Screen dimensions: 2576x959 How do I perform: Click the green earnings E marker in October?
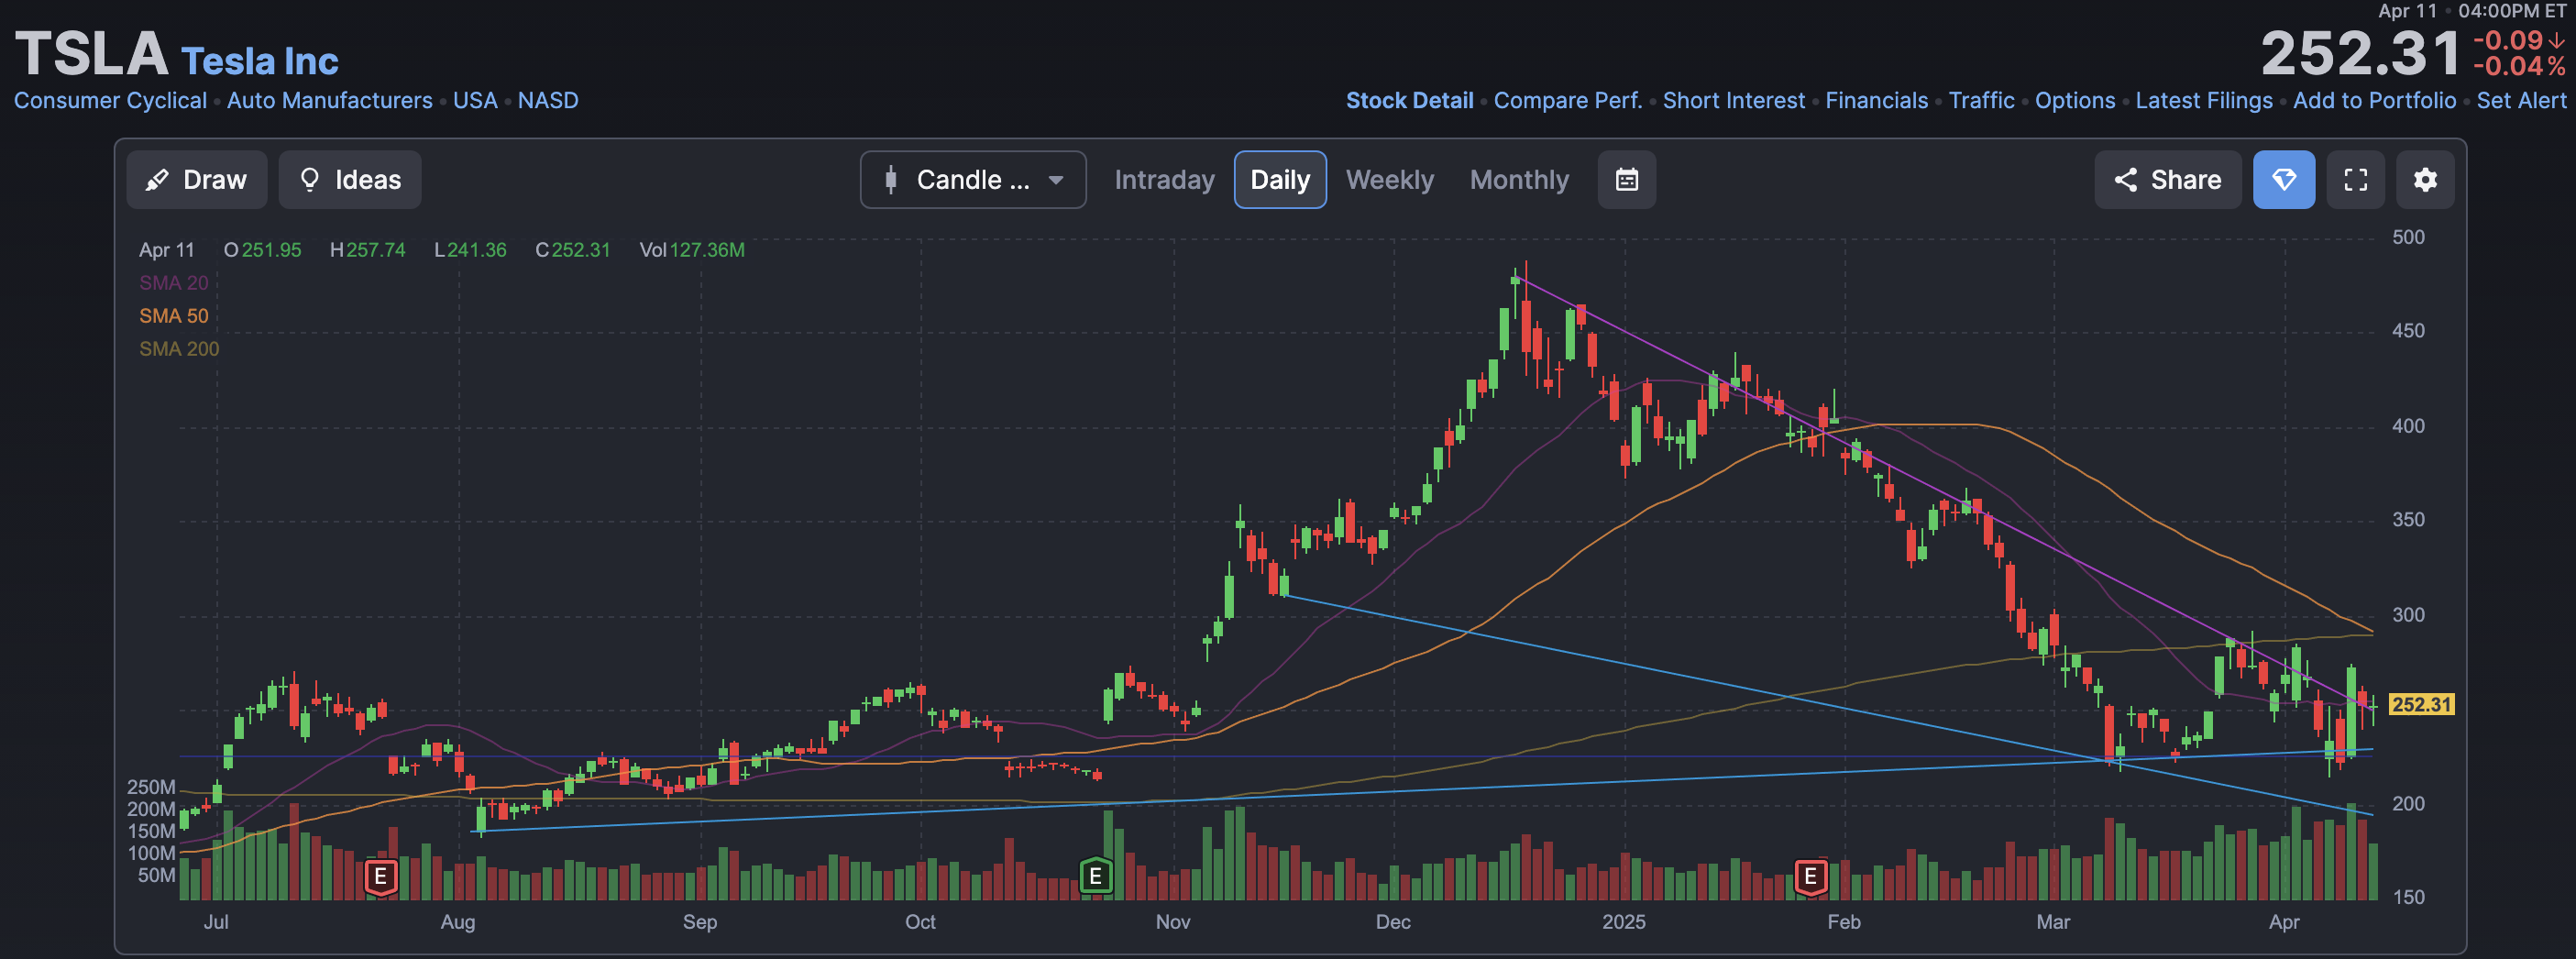point(1095,877)
